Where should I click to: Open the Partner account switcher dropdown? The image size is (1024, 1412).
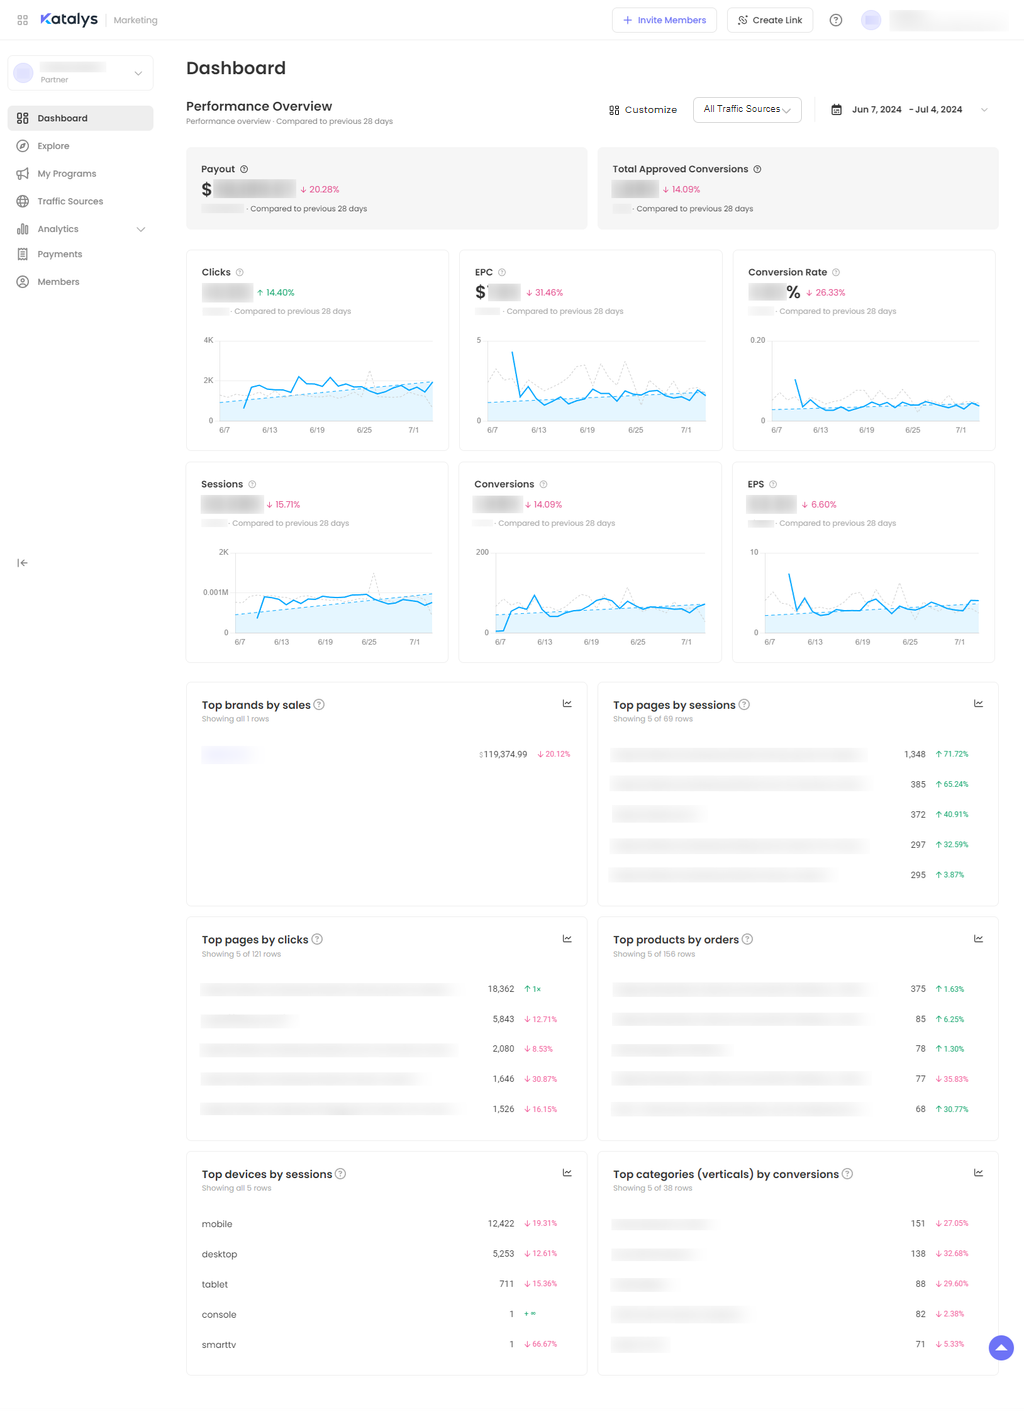point(81,73)
